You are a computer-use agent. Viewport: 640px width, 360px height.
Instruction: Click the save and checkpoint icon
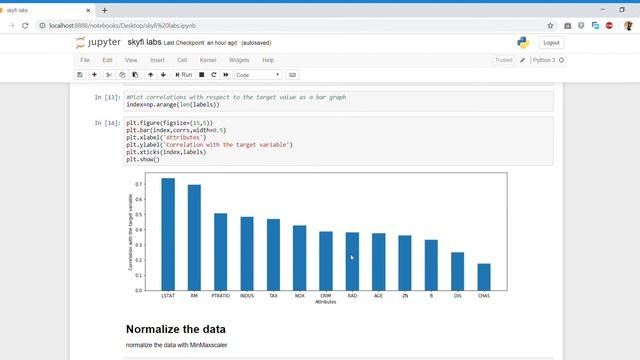pyautogui.click(x=80, y=75)
